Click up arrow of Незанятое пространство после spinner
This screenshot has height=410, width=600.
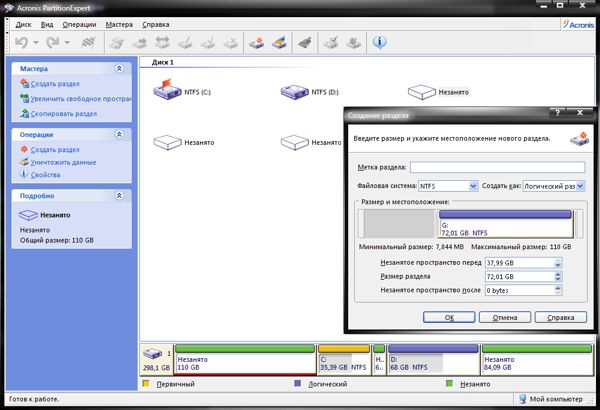(x=558, y=288)
